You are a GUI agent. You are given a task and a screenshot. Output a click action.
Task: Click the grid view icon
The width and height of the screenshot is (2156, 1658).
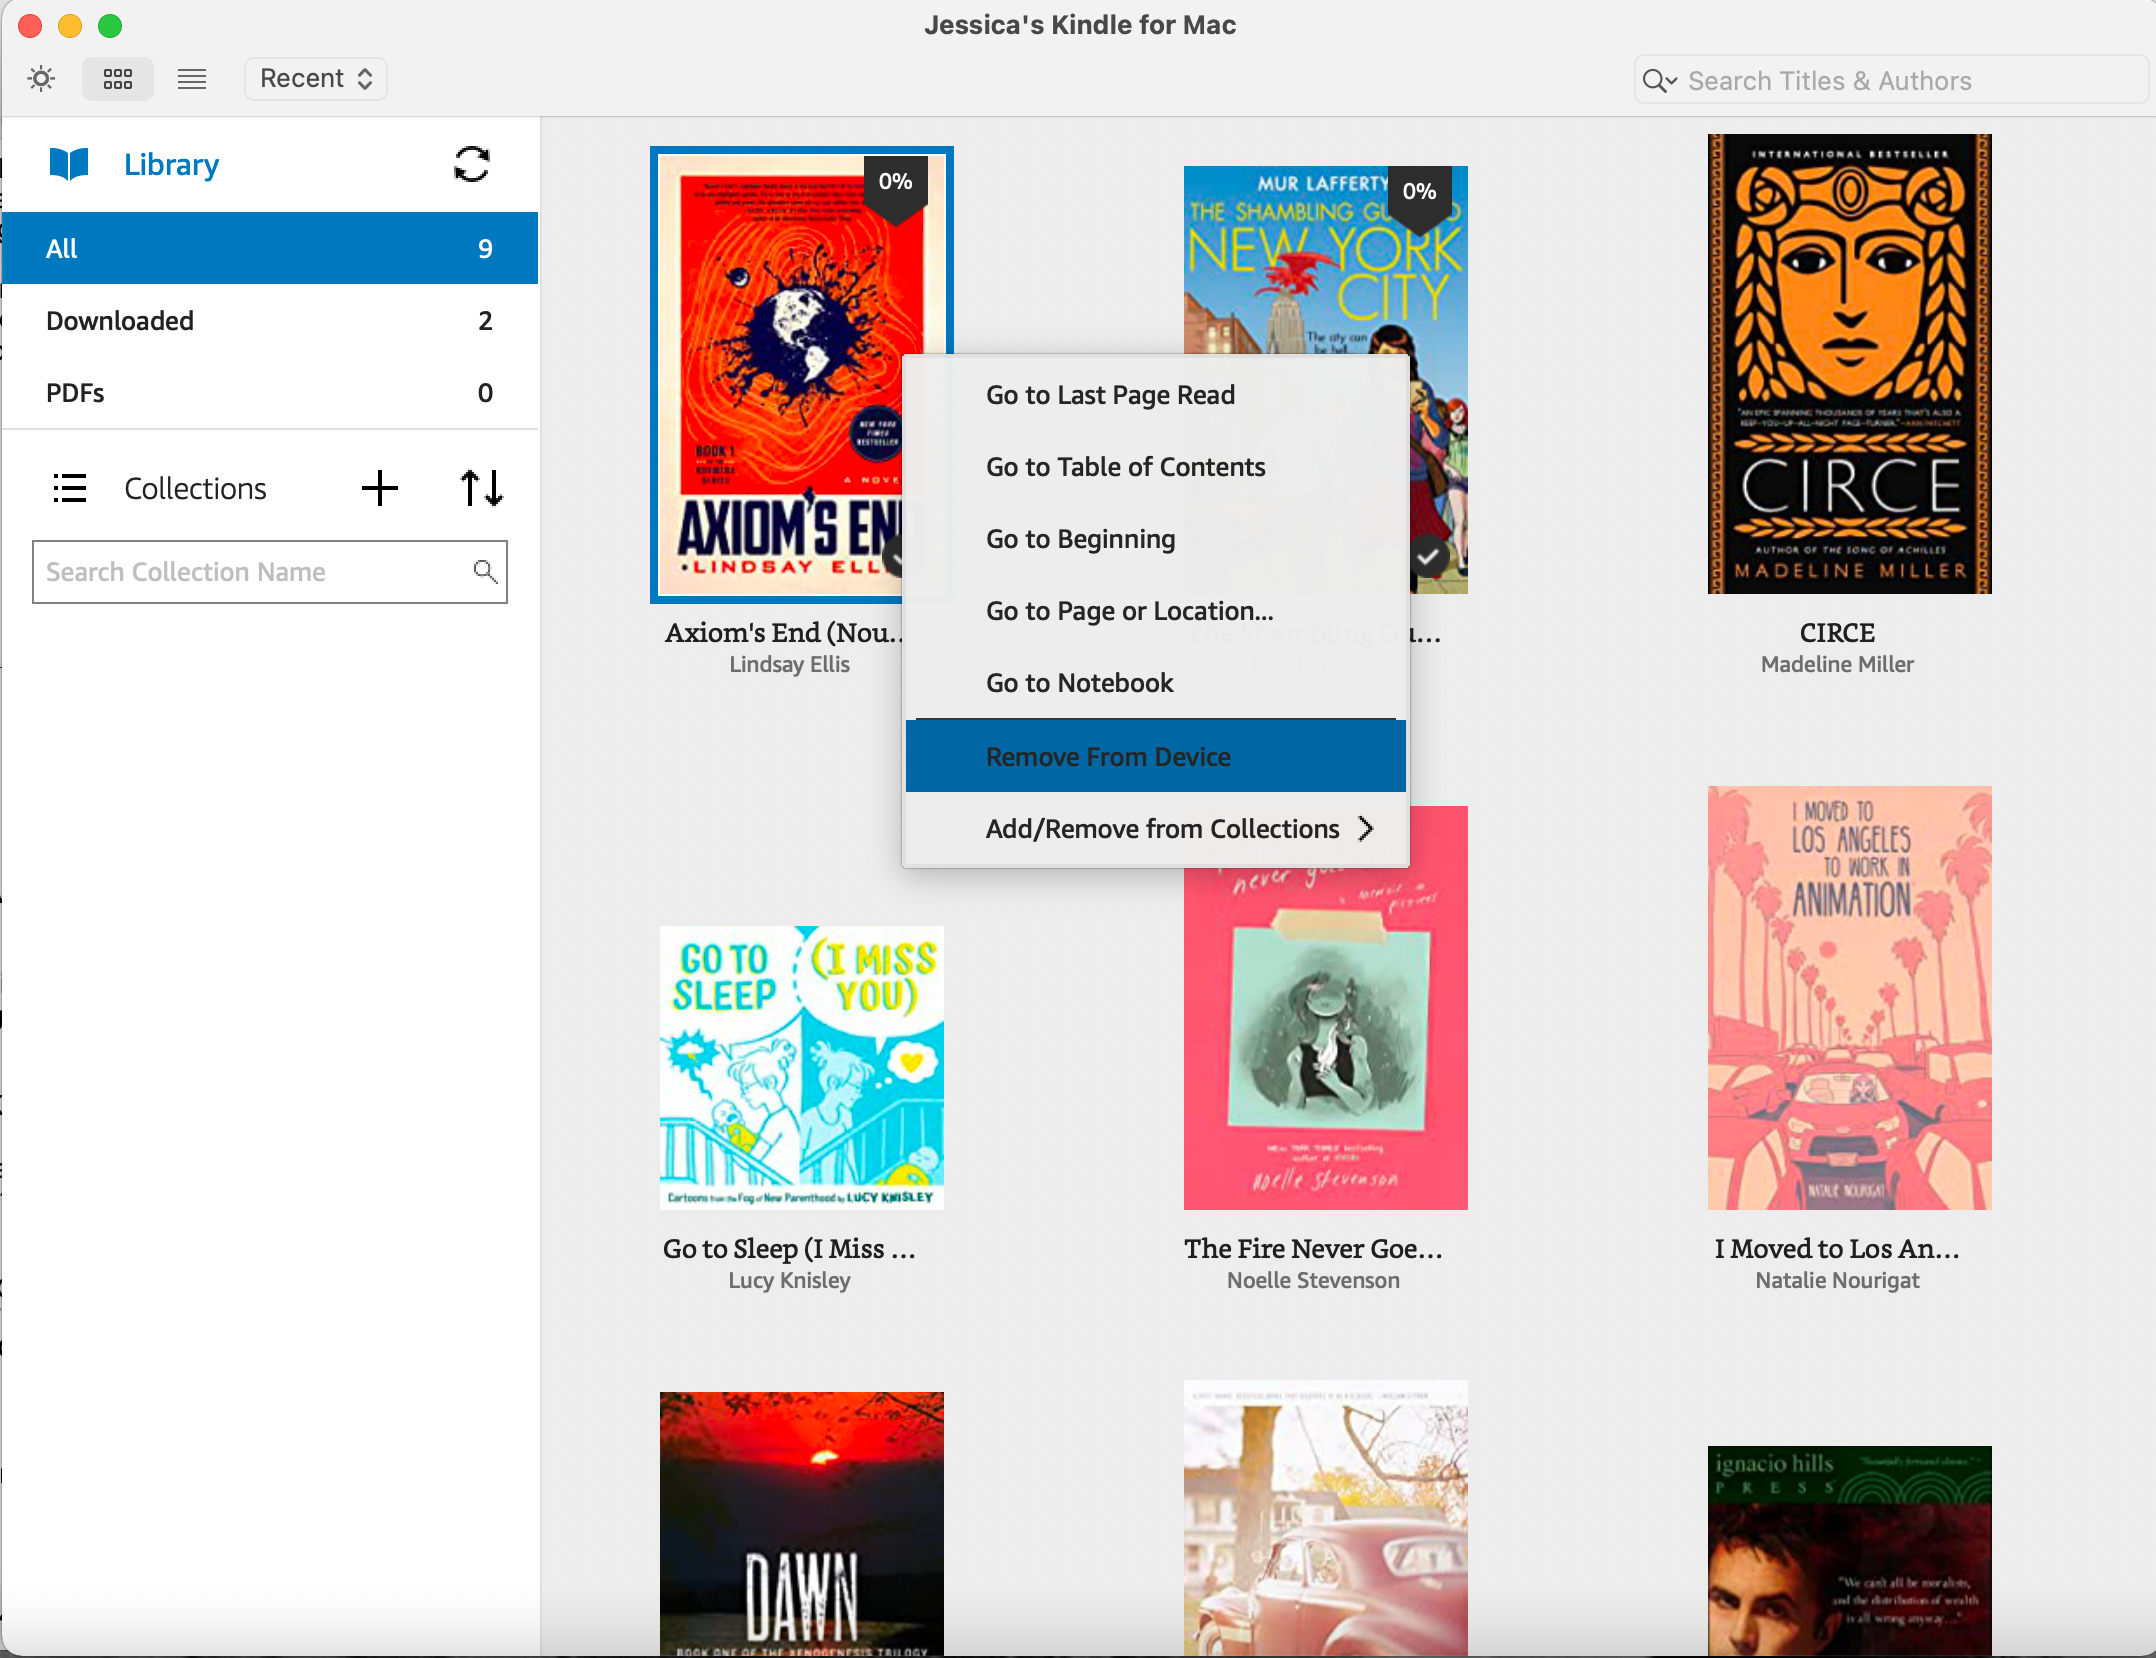pos(118,78)
